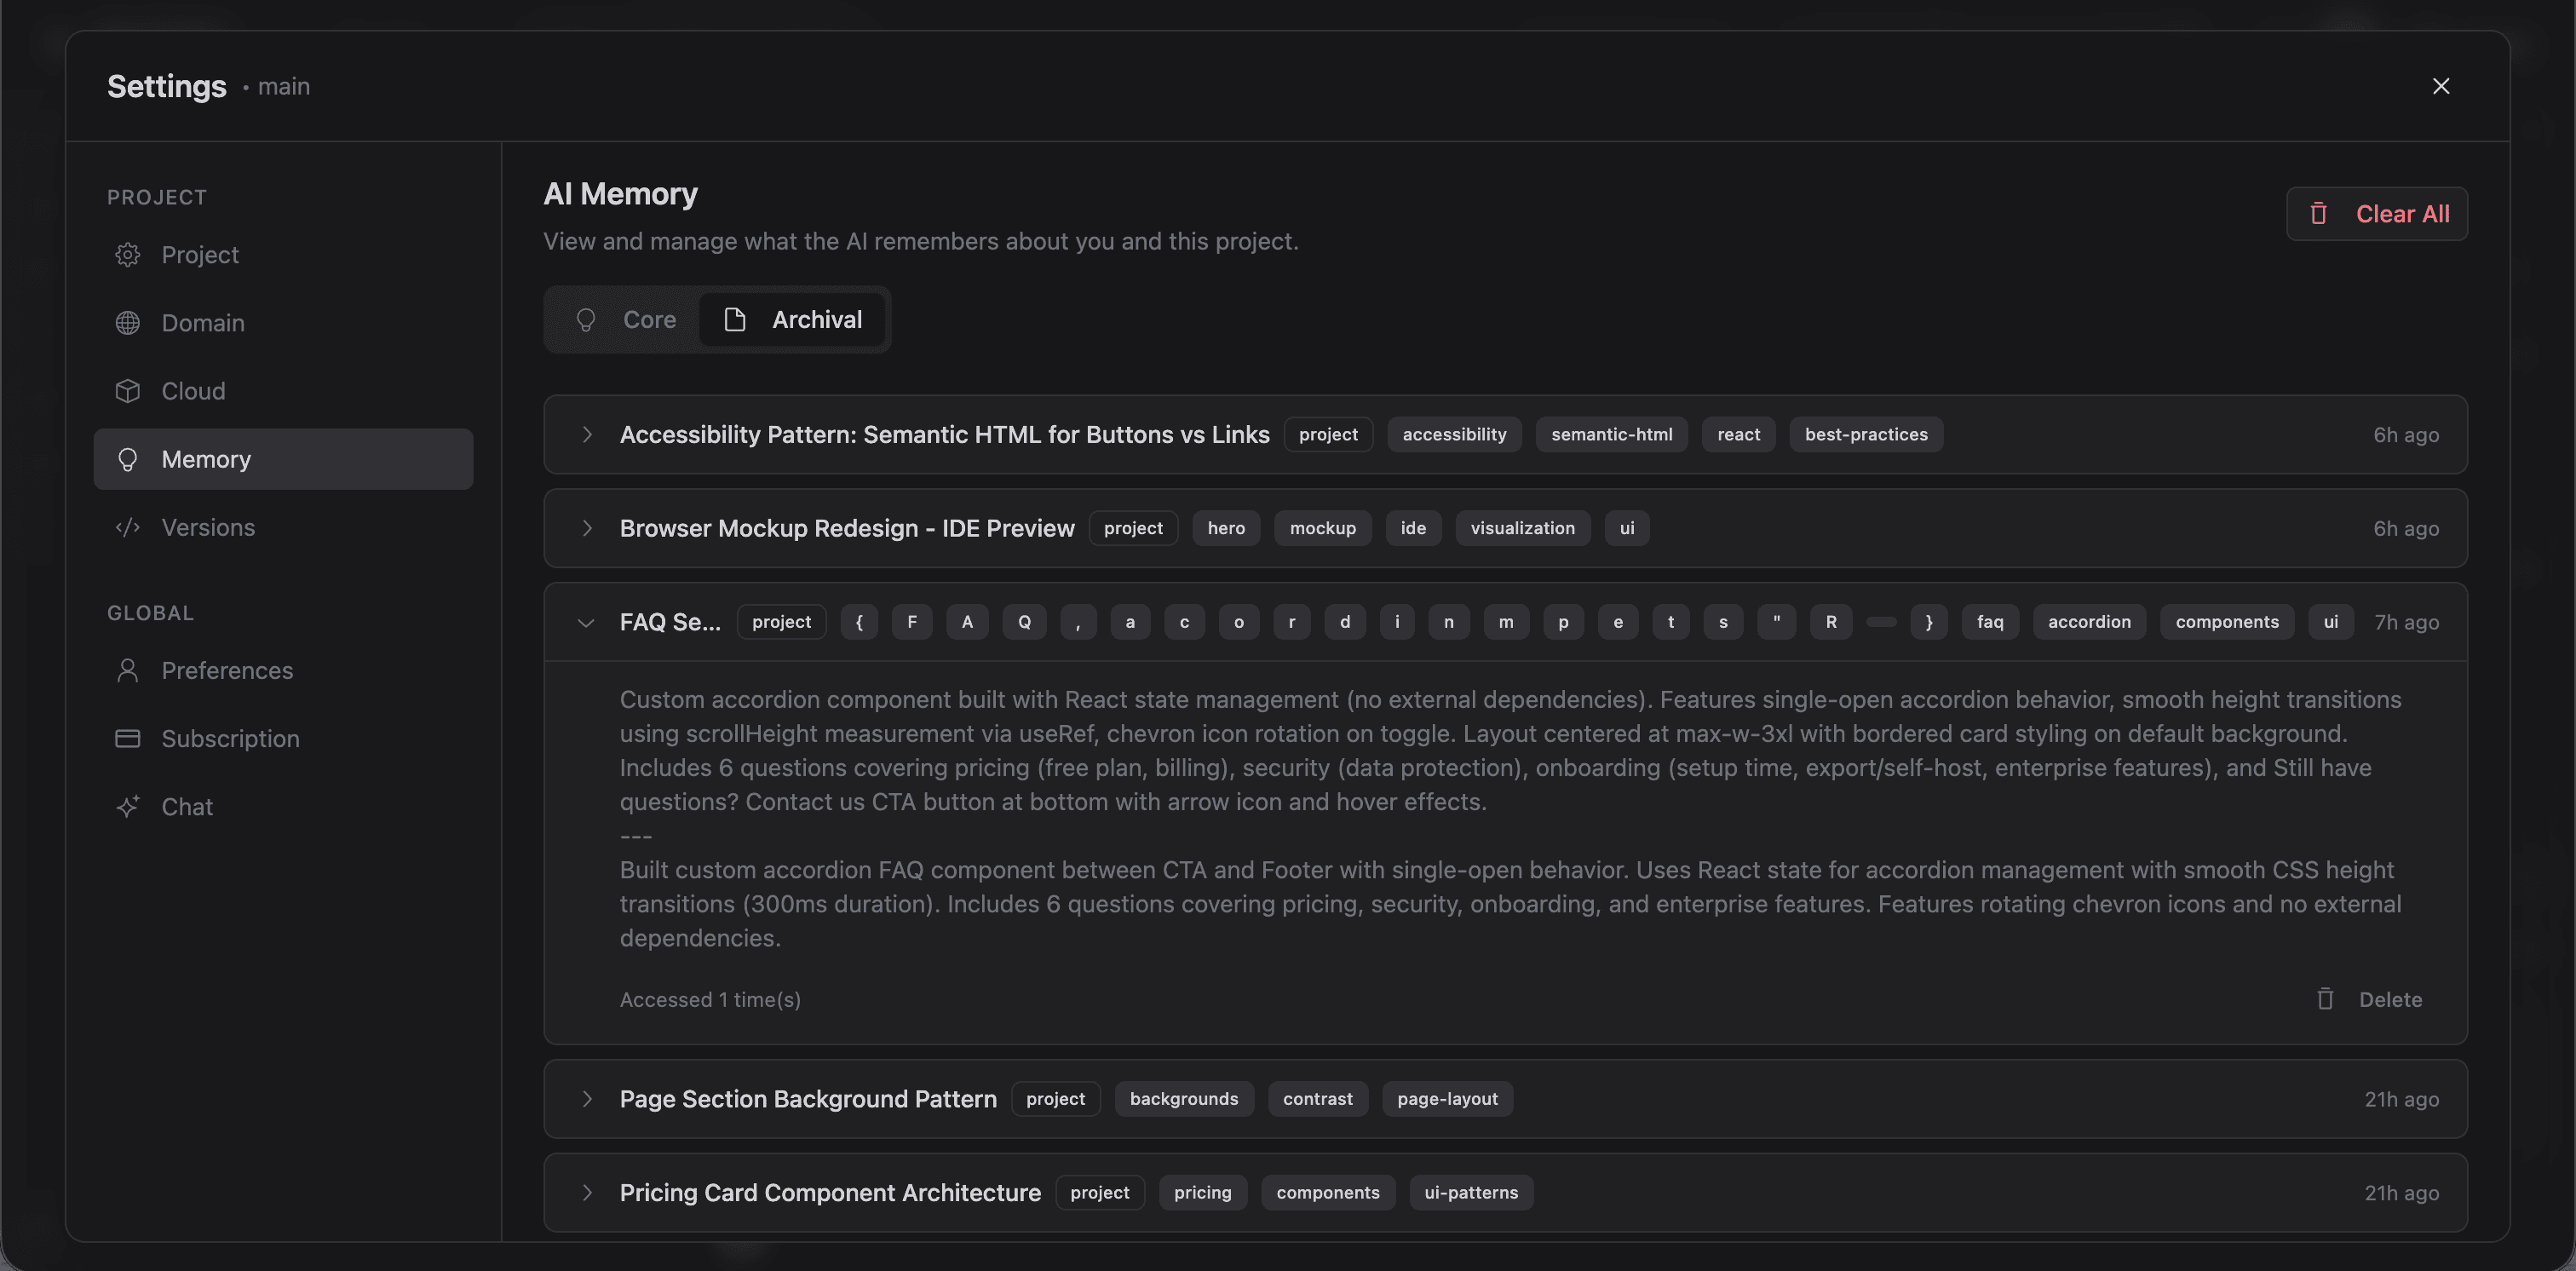Click Accessibility Pattern entry title
The image size is (2576, 1271).
944,434
